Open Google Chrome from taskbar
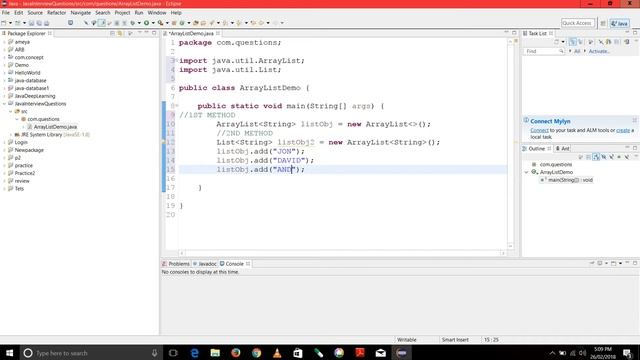Image resolution: width=640 pixels, height=360 pixels. pyautogui.click(x=257, y=353)
